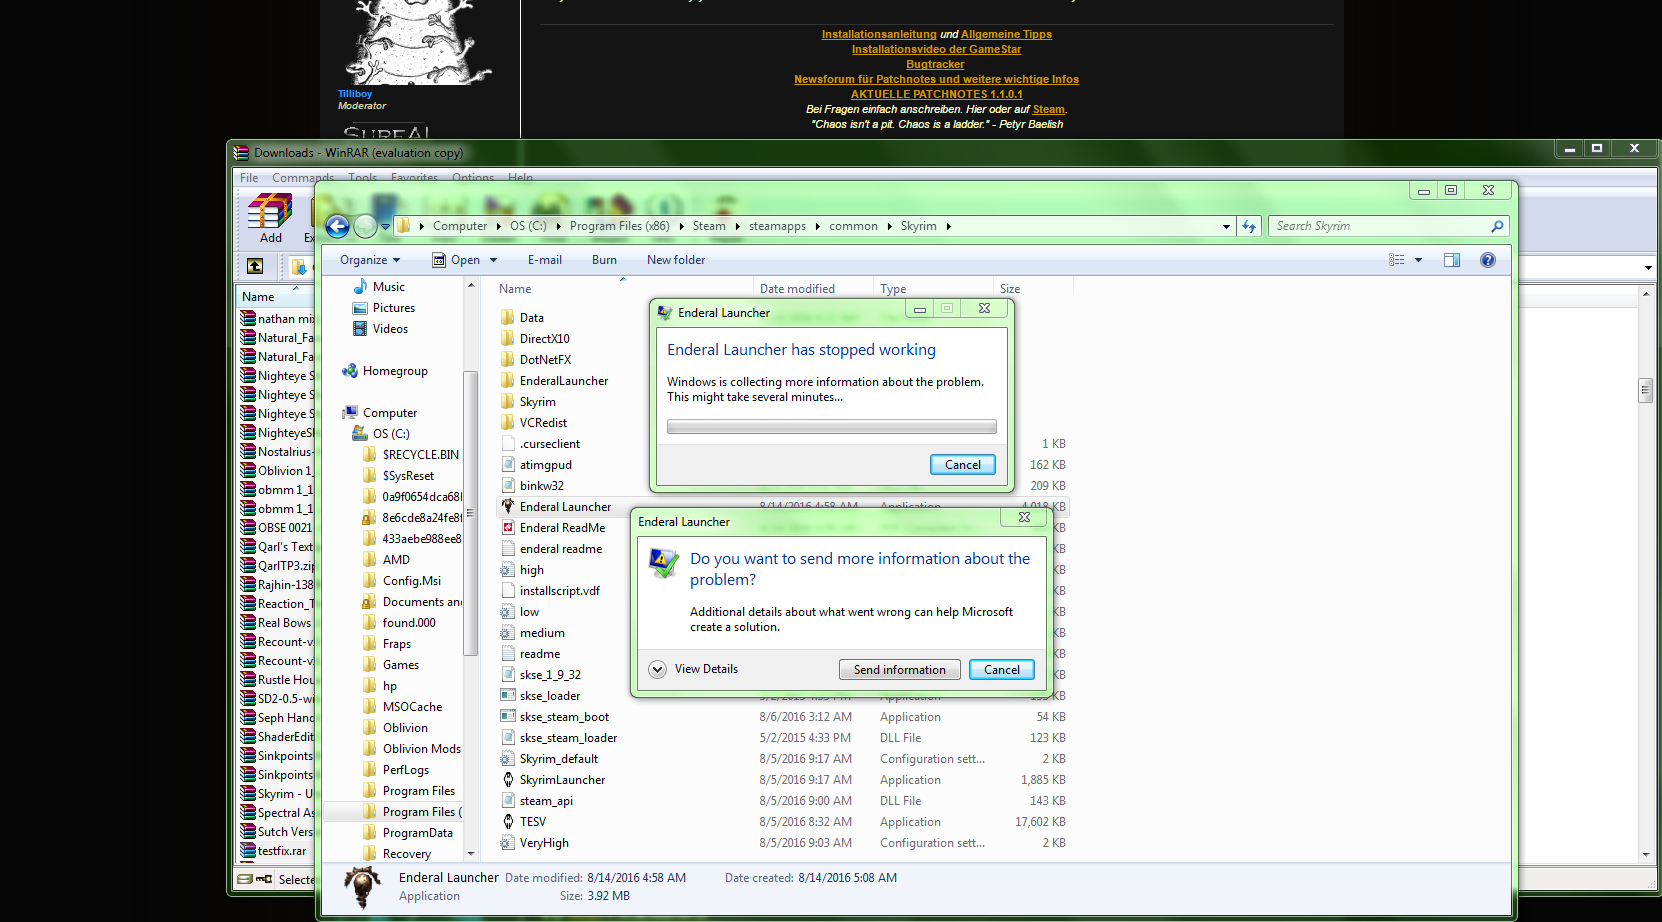Click the WinRAR window's vertical scrollbar thumb

[1645, 390]
